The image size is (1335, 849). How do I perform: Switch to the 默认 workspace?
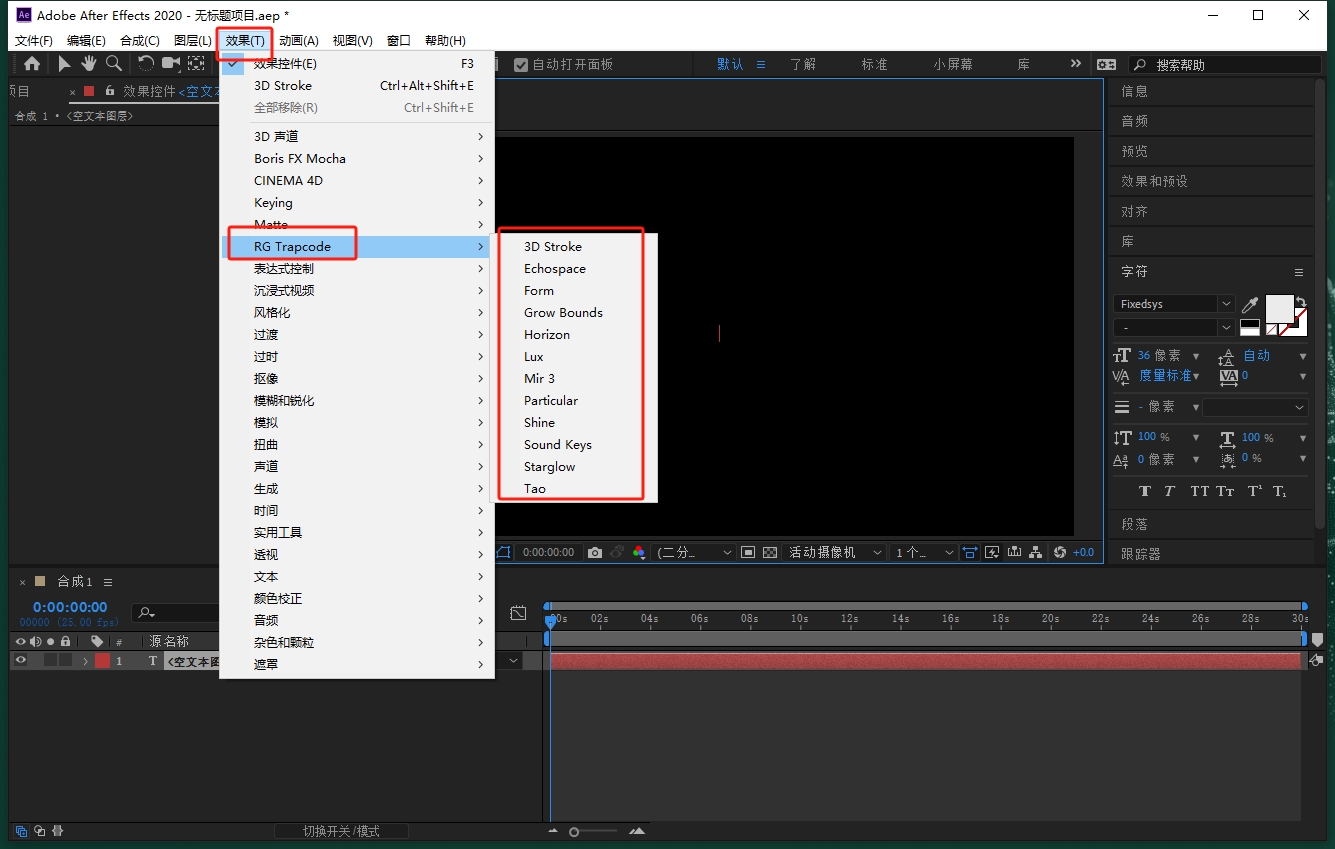point(730,64)
